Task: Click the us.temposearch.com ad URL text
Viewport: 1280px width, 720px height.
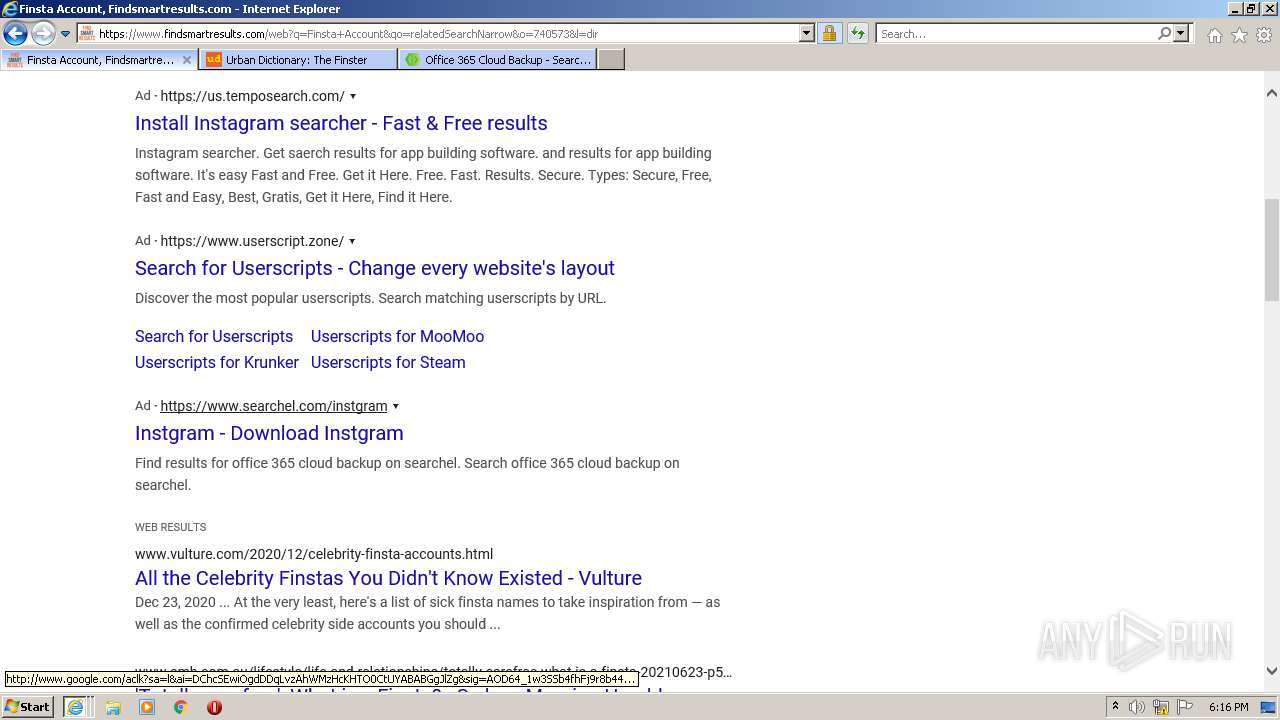Action: [252, 96]
